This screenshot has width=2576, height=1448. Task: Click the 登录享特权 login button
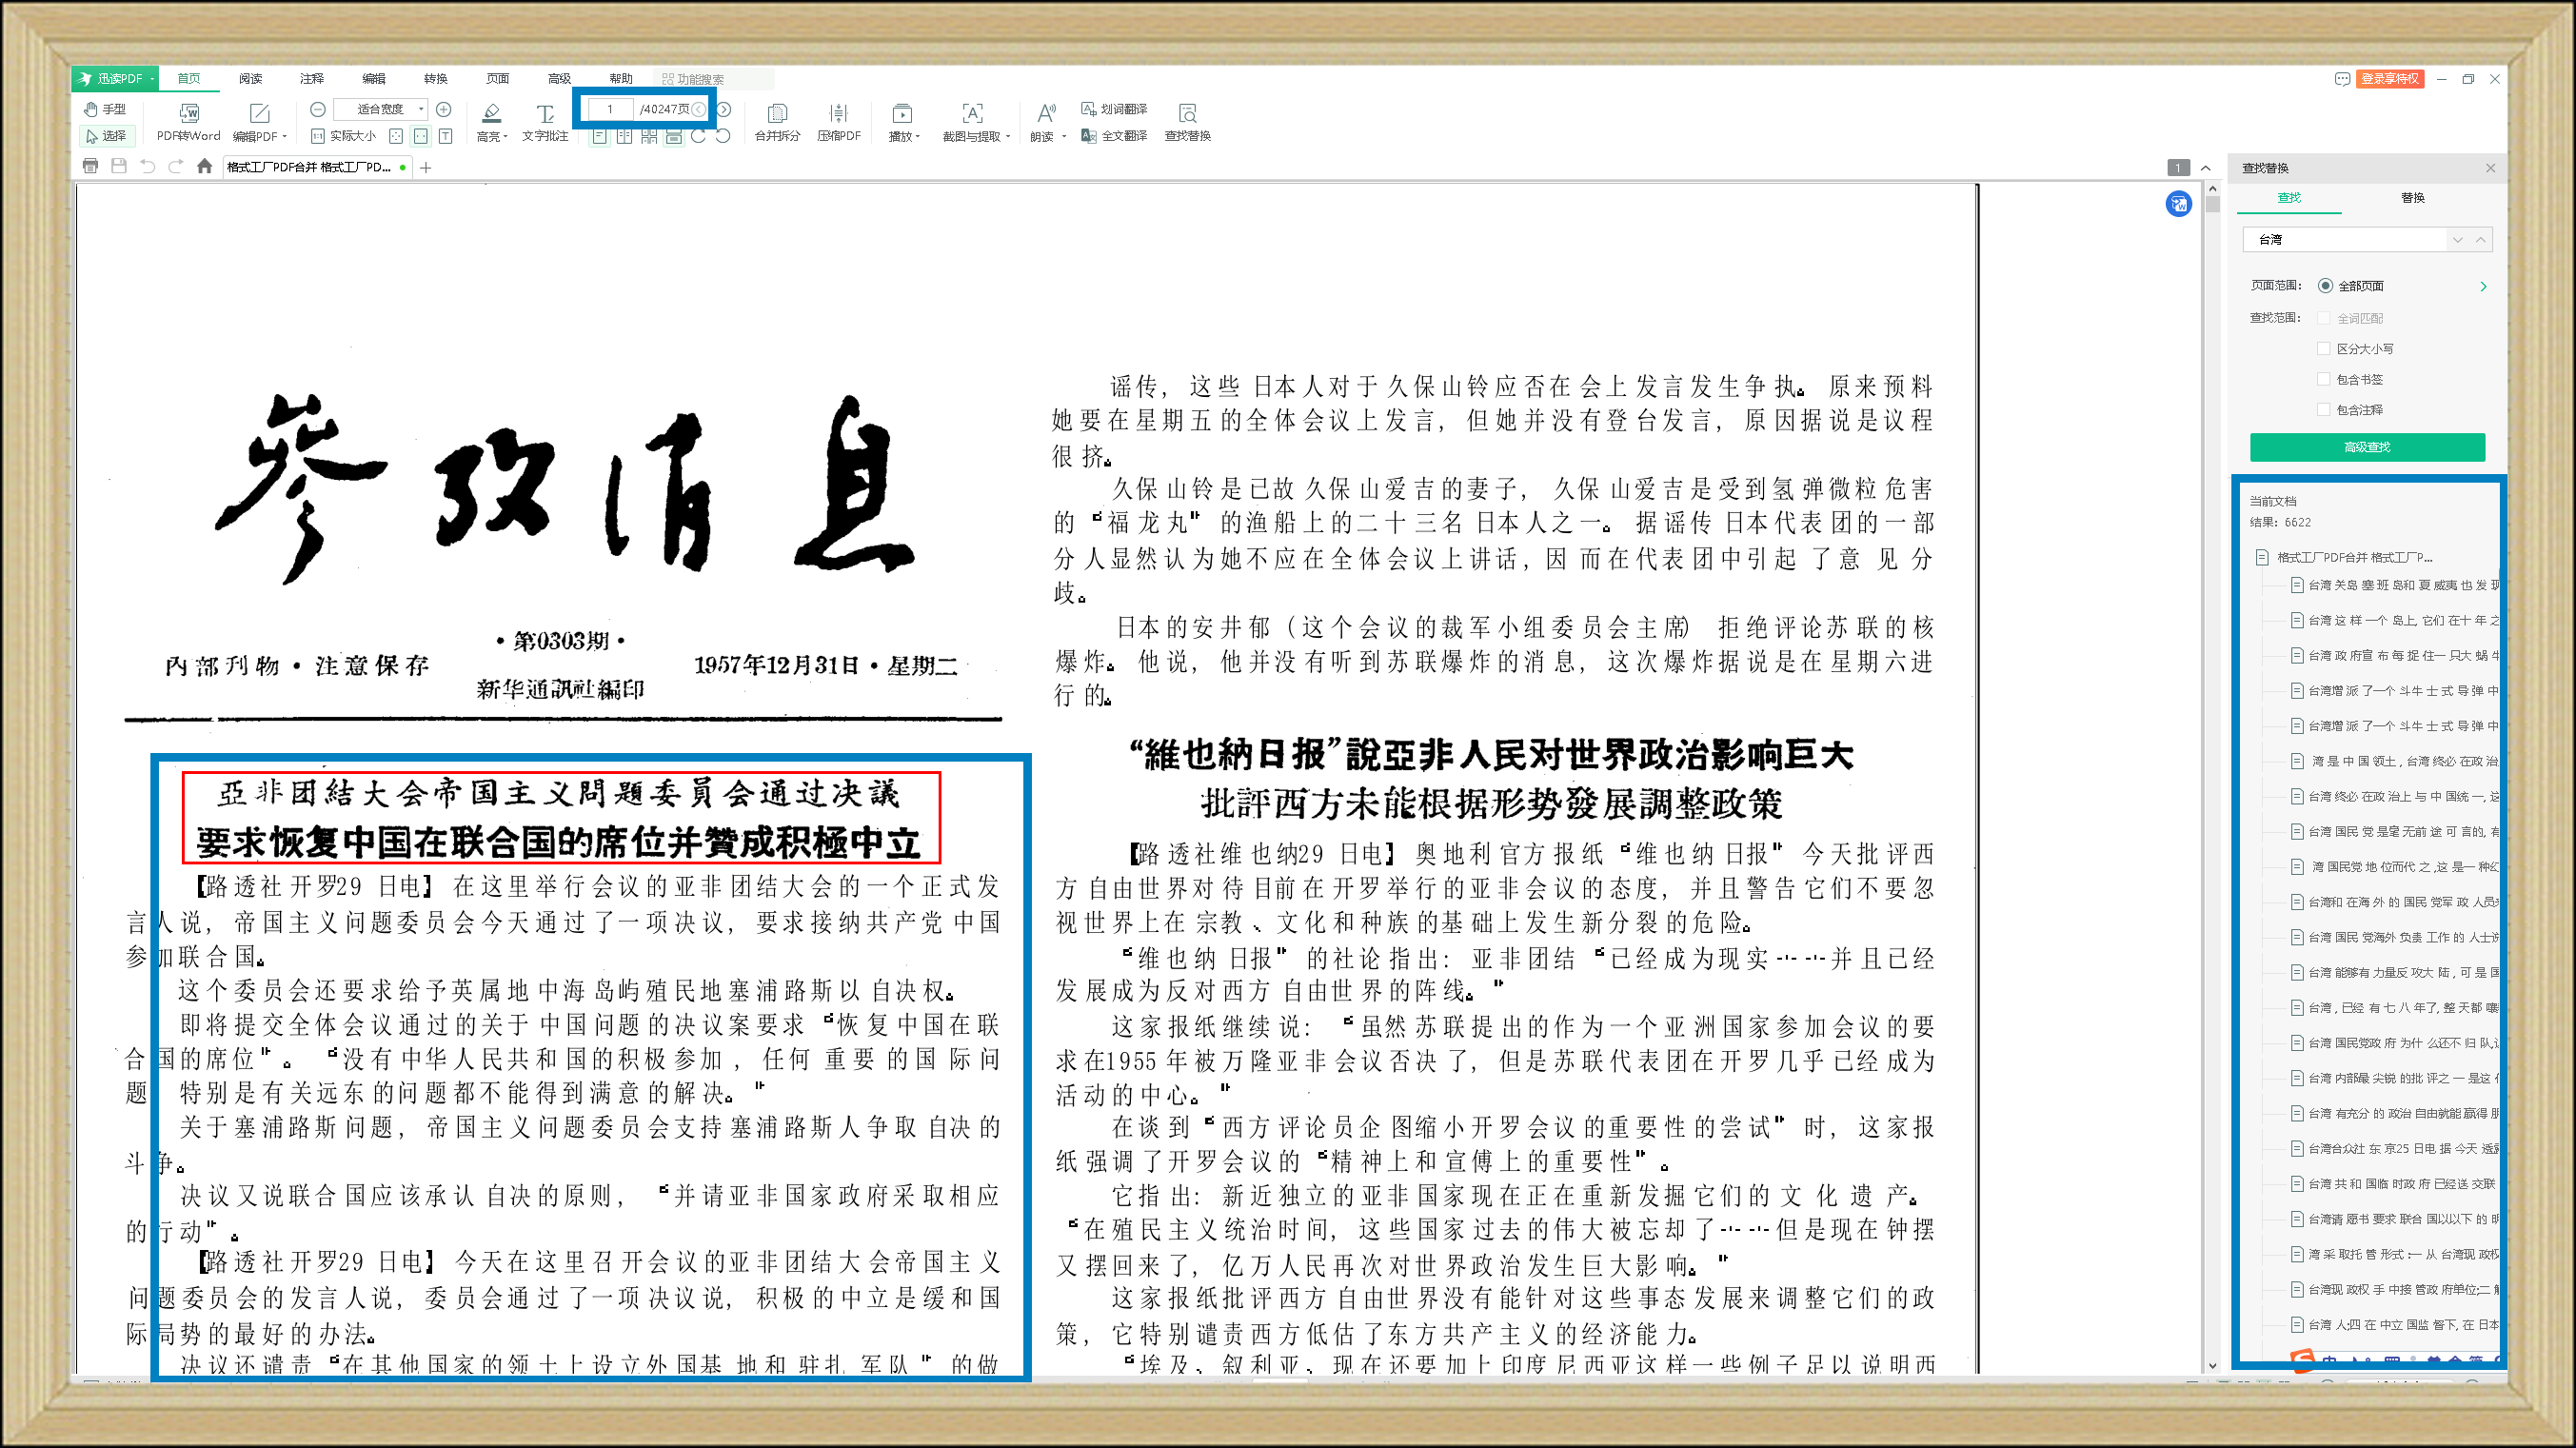pyautogui.click(x=2389, y=79)
